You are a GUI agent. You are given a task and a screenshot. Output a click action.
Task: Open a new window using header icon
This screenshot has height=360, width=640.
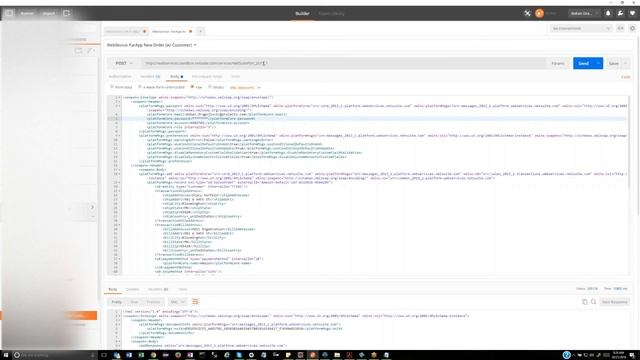[67, 13]
